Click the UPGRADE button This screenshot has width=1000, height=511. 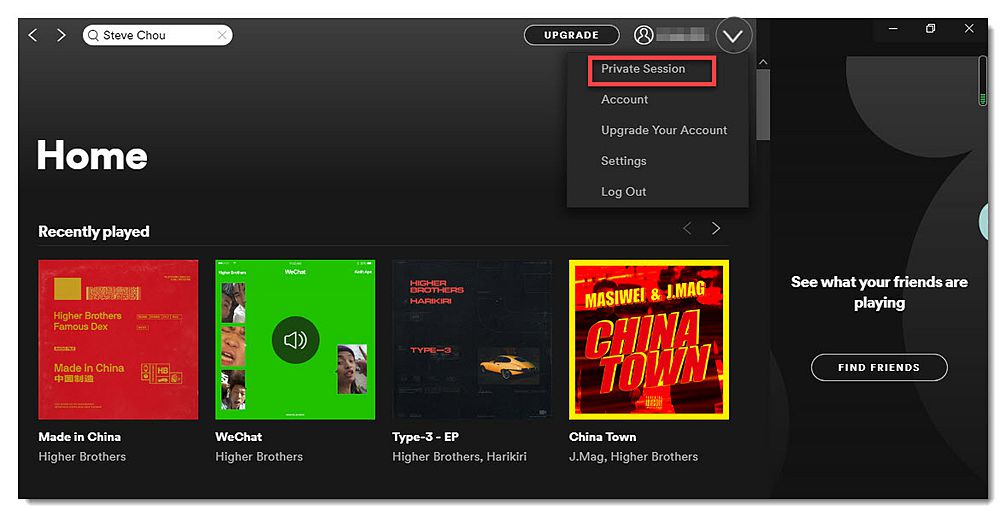(571, 35)
